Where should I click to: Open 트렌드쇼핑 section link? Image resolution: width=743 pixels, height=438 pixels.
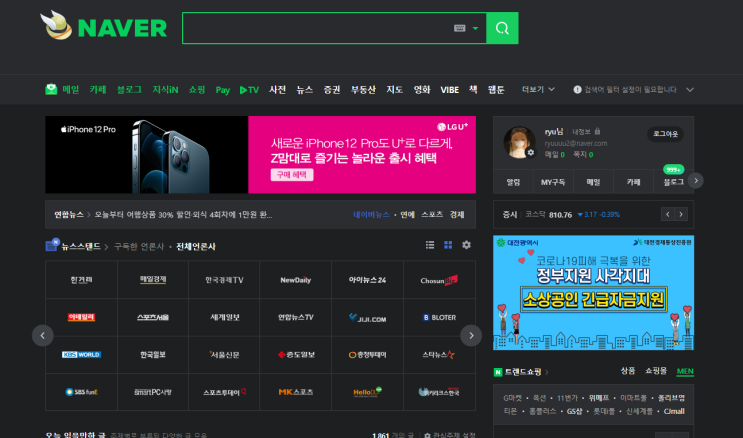click(522, 372)
